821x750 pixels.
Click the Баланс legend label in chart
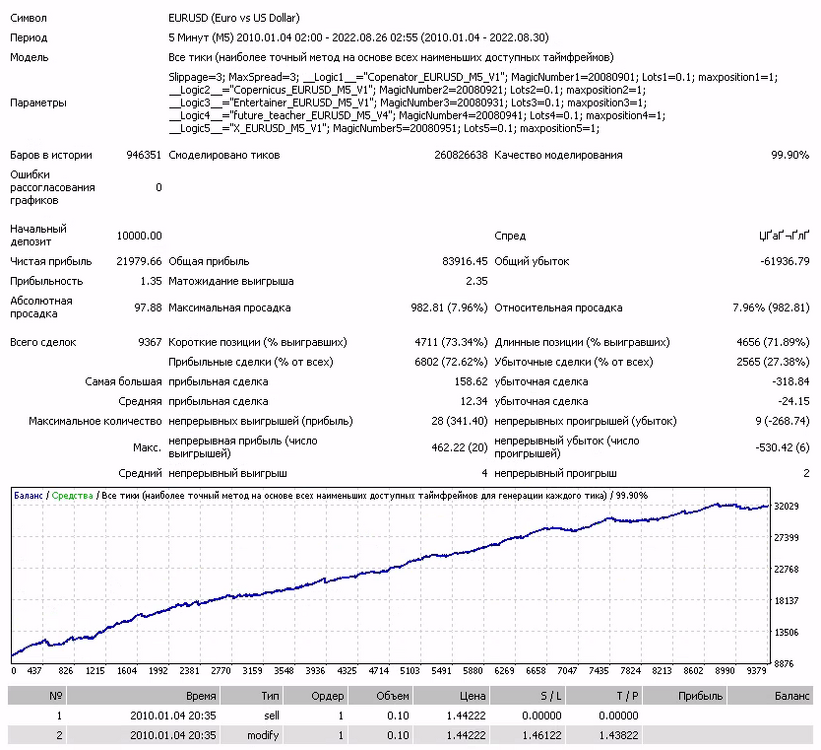[28, 495]
